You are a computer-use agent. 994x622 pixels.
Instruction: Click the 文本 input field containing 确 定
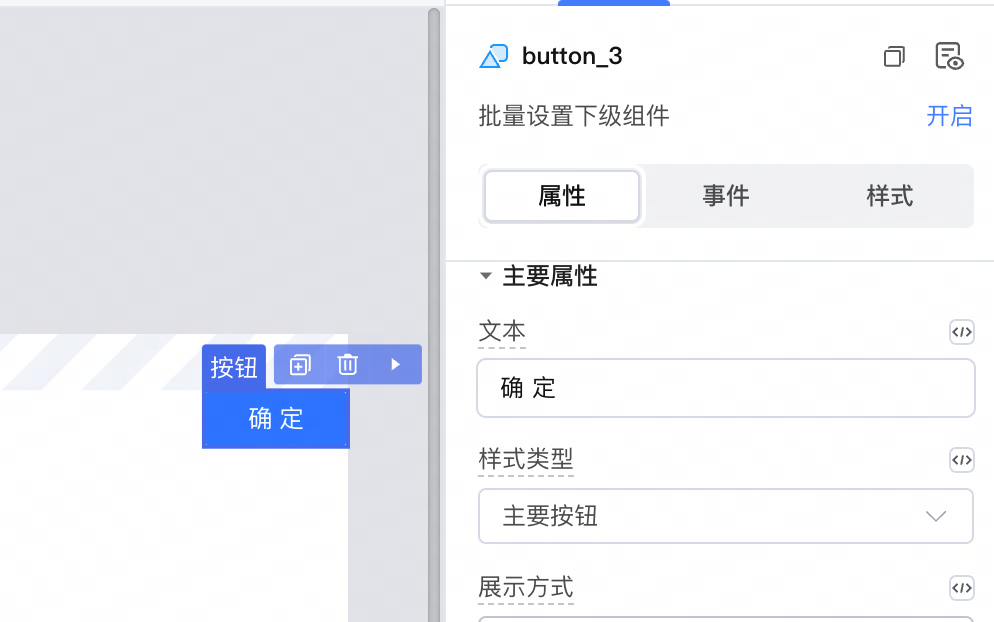click(x=726, y=388)
